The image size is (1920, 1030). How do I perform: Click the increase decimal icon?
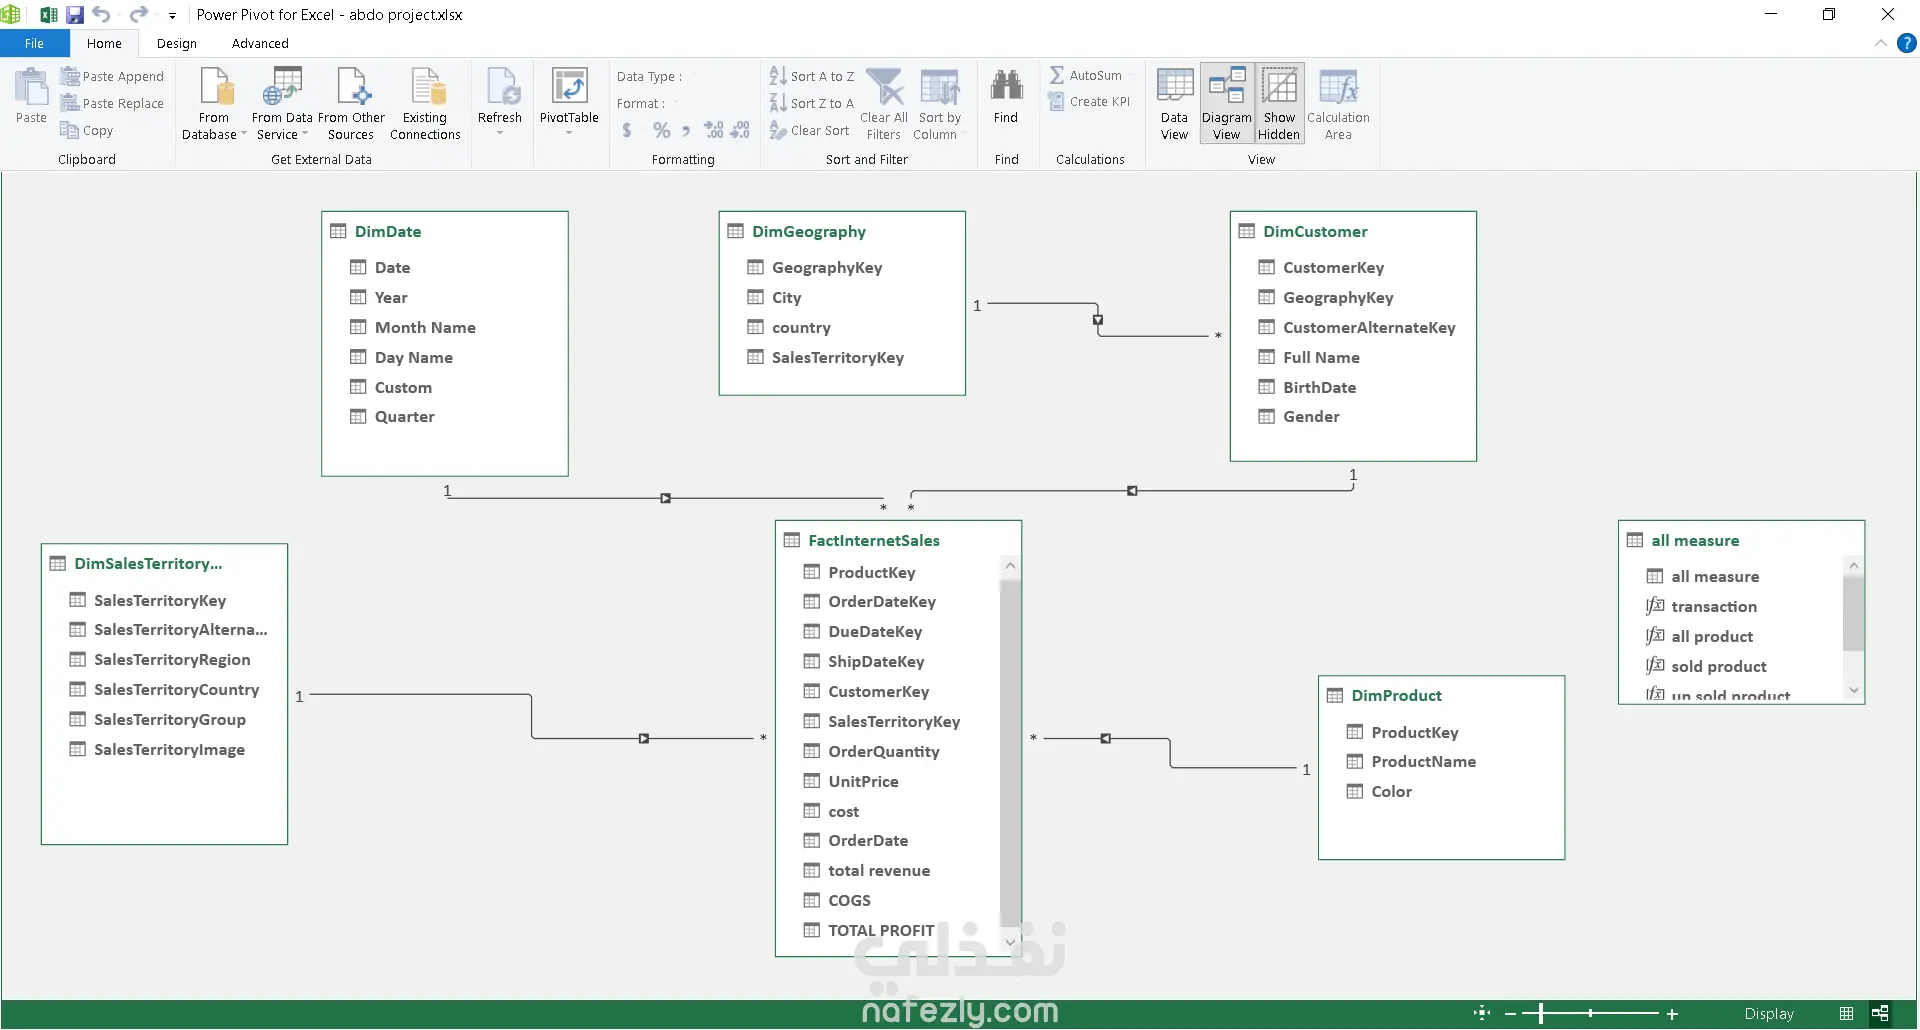[x=713, y=130]
